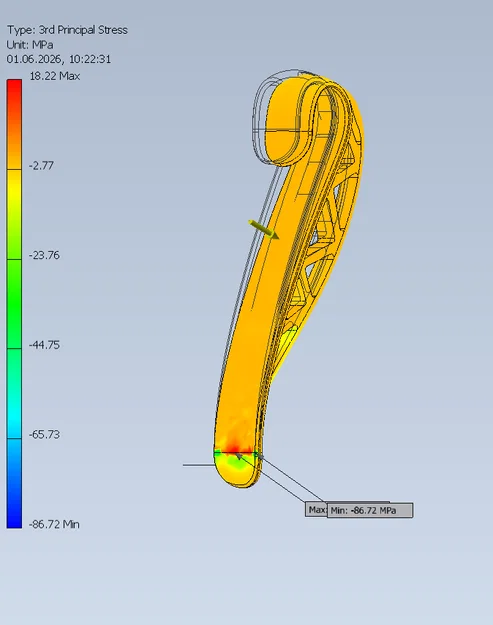493x625 pixels.
Task: Click the partially hidden 'Max:' probe label
Action: (316, 509)
